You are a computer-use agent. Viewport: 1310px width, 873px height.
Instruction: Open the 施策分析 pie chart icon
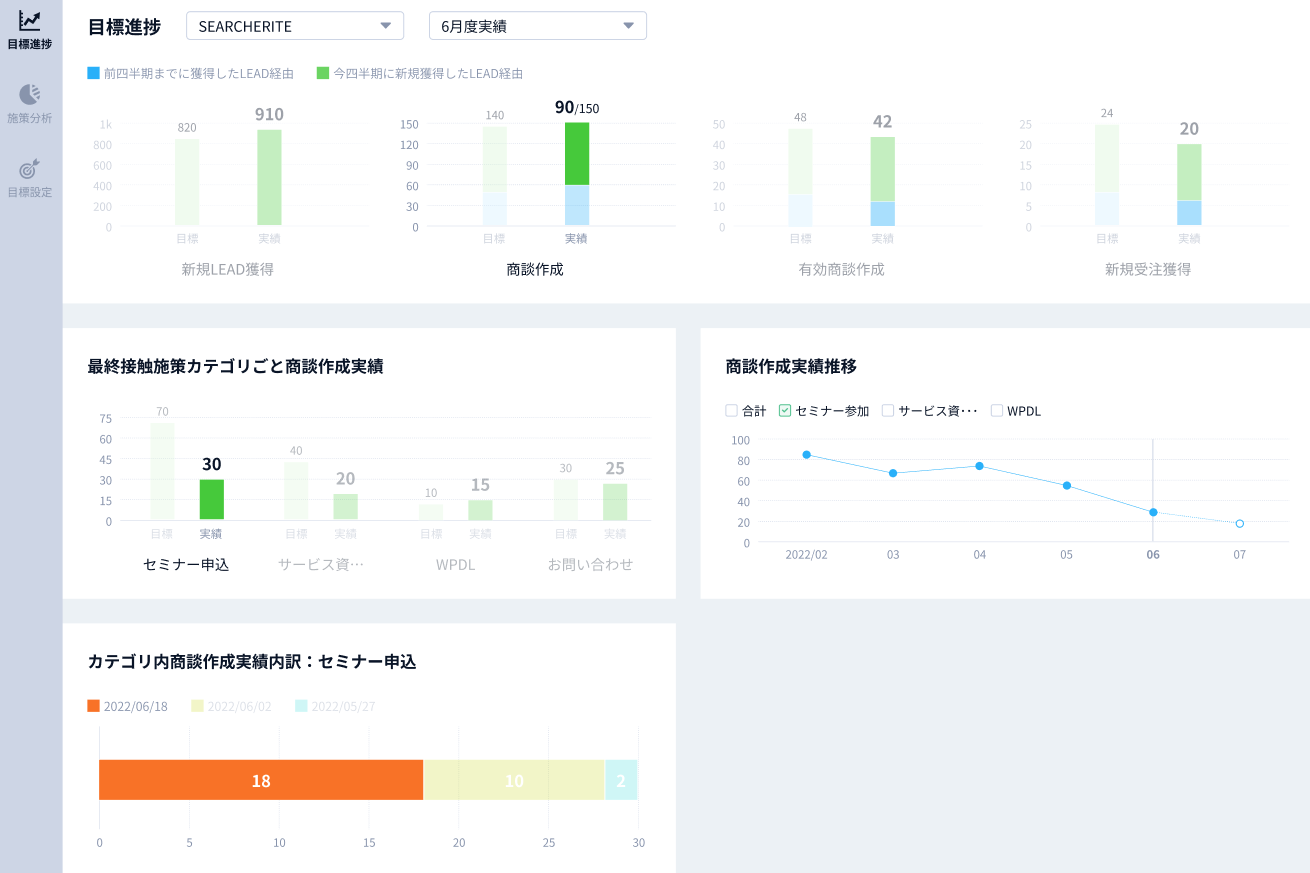point(30,94)
